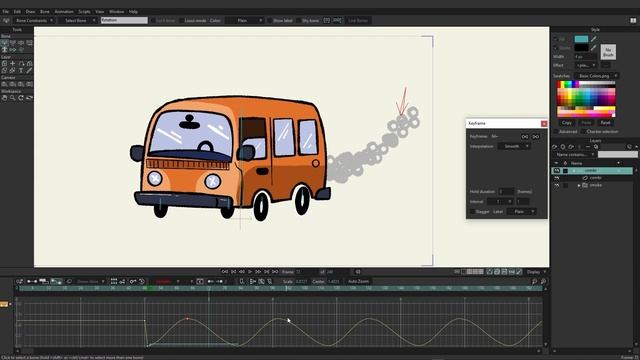Pick a color from the swatches palette
The width and height of the screenshot is (640, 360).
tap(586, 98)
